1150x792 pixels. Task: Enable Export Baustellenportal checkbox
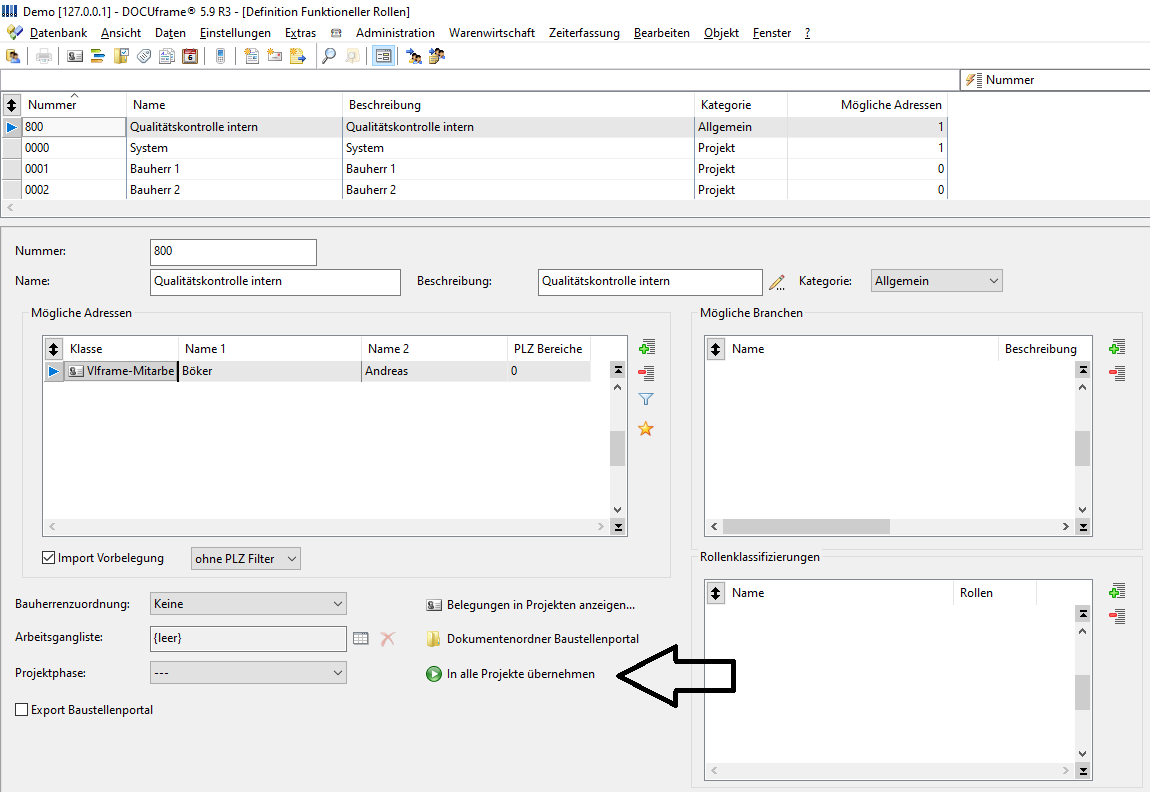[x=21, y=709]
